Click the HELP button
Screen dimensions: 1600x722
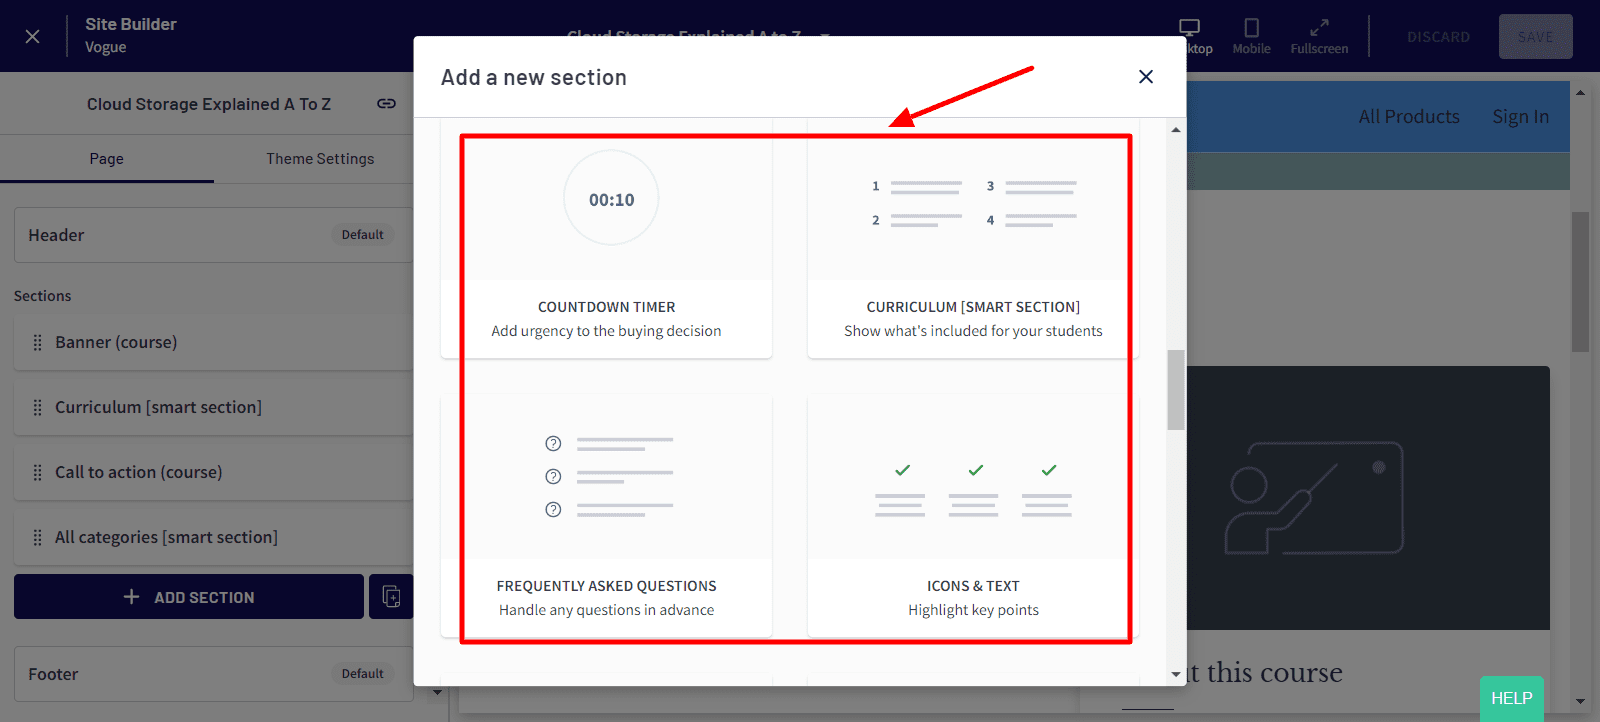click(x=1511, y=698)
